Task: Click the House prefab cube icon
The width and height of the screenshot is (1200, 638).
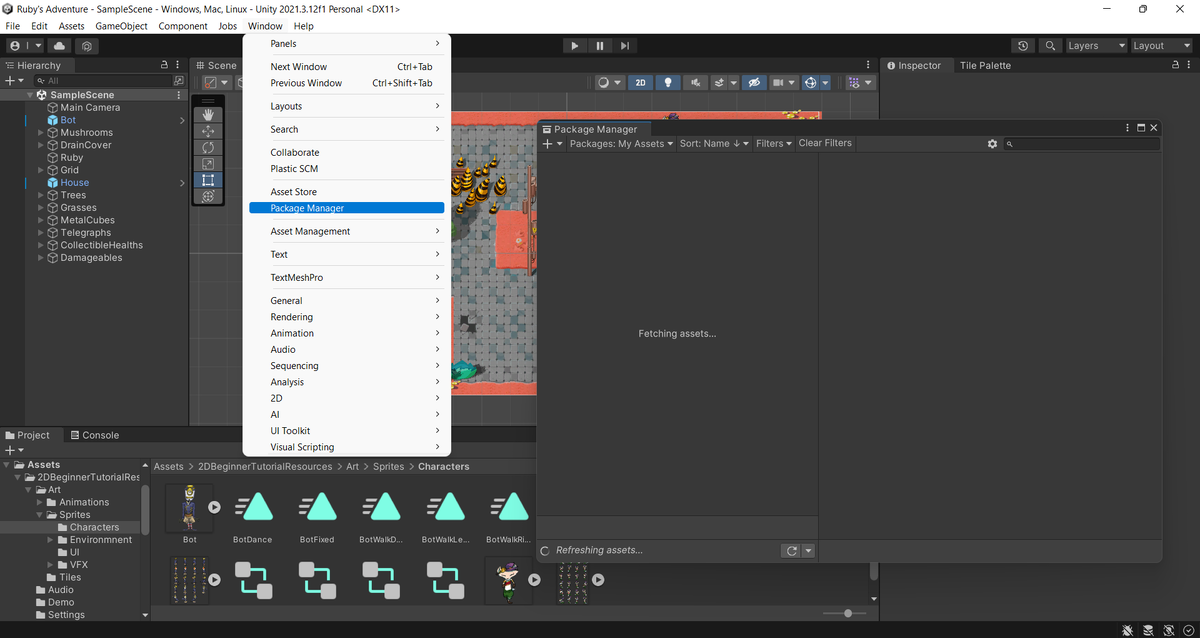Action: [53, 183]
